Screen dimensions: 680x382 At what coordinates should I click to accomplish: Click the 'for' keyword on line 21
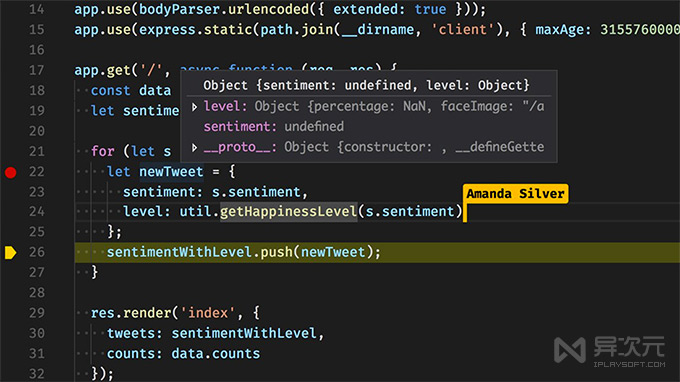coord(103,151)
